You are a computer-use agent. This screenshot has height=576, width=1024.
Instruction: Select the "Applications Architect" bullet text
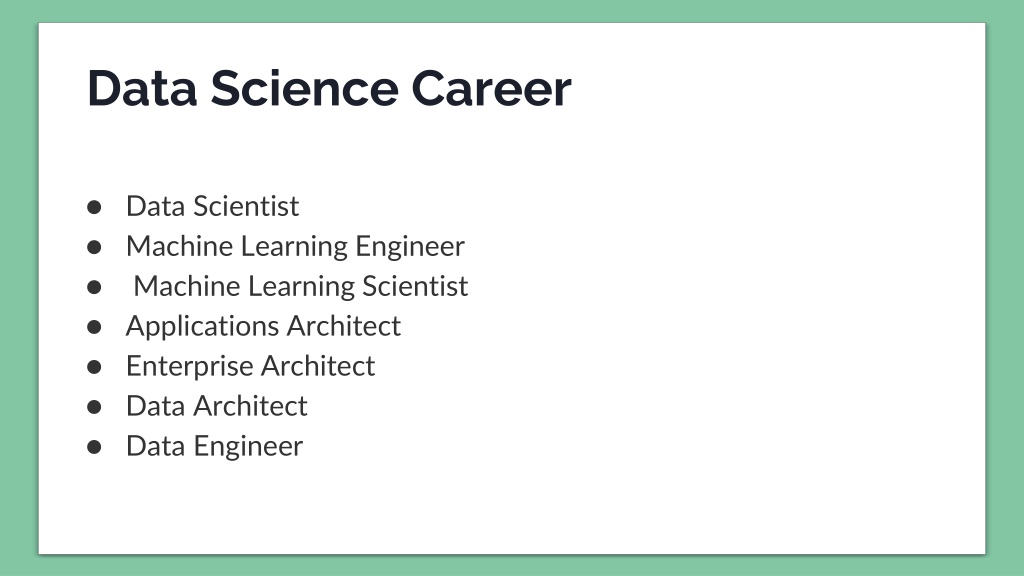263,327
